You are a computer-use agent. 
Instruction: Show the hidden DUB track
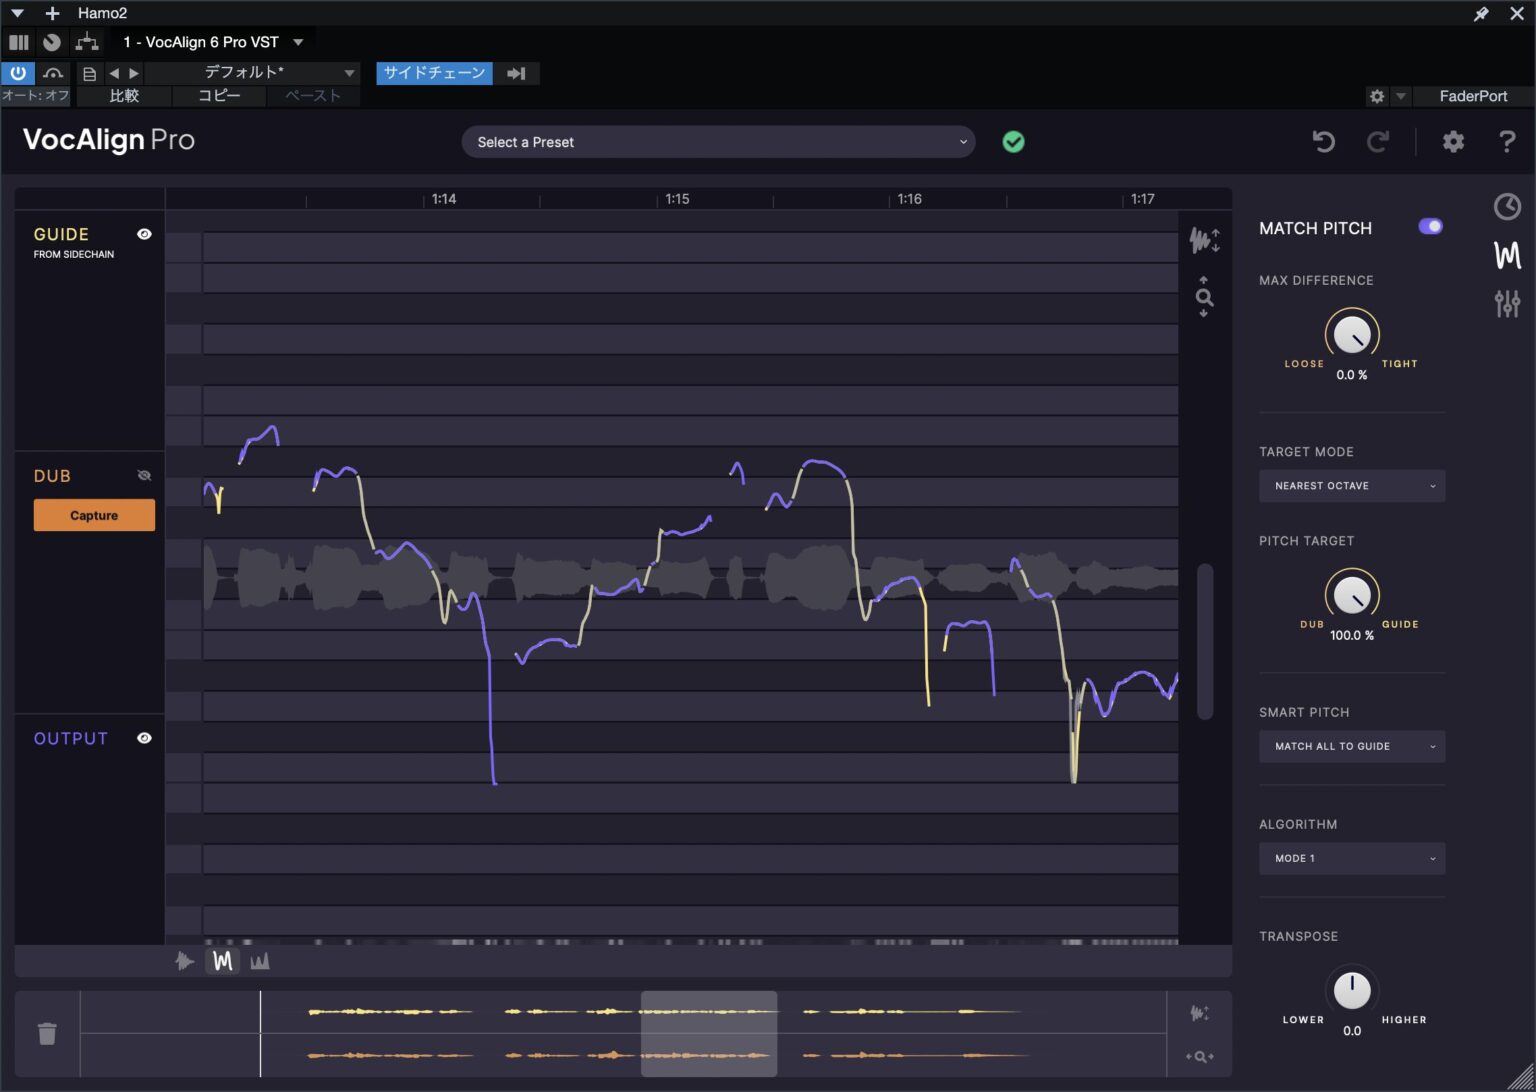pos(144,475)
